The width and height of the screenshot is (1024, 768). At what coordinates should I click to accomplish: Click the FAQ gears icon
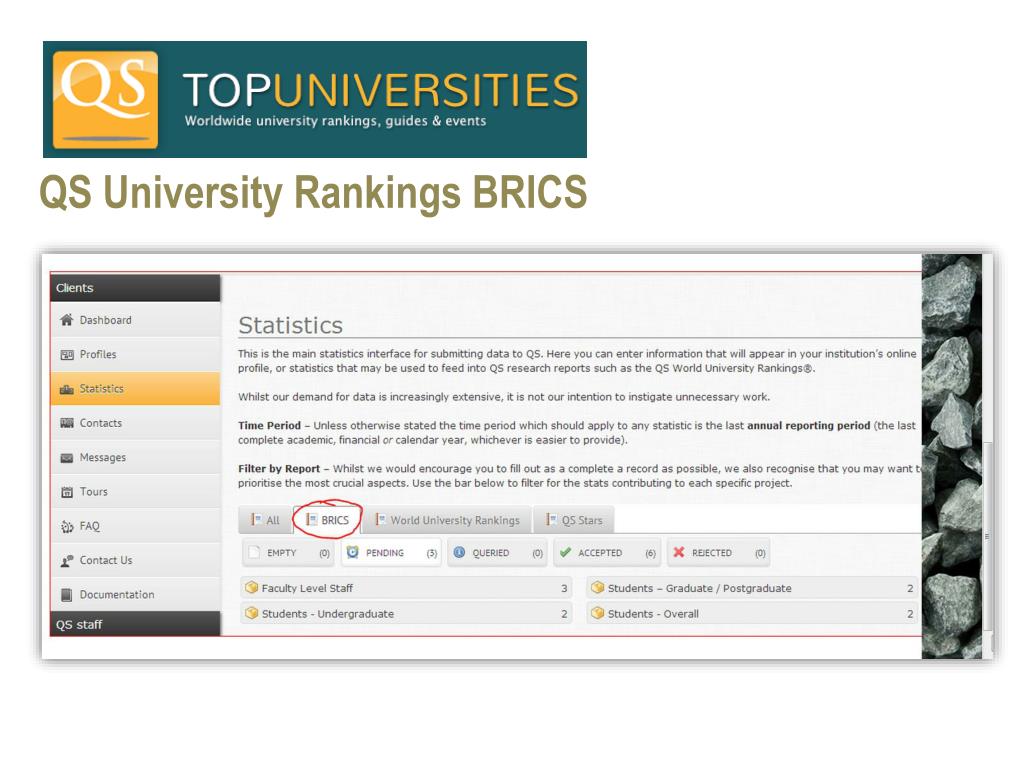pyautogui.click(x=67, y=526)
